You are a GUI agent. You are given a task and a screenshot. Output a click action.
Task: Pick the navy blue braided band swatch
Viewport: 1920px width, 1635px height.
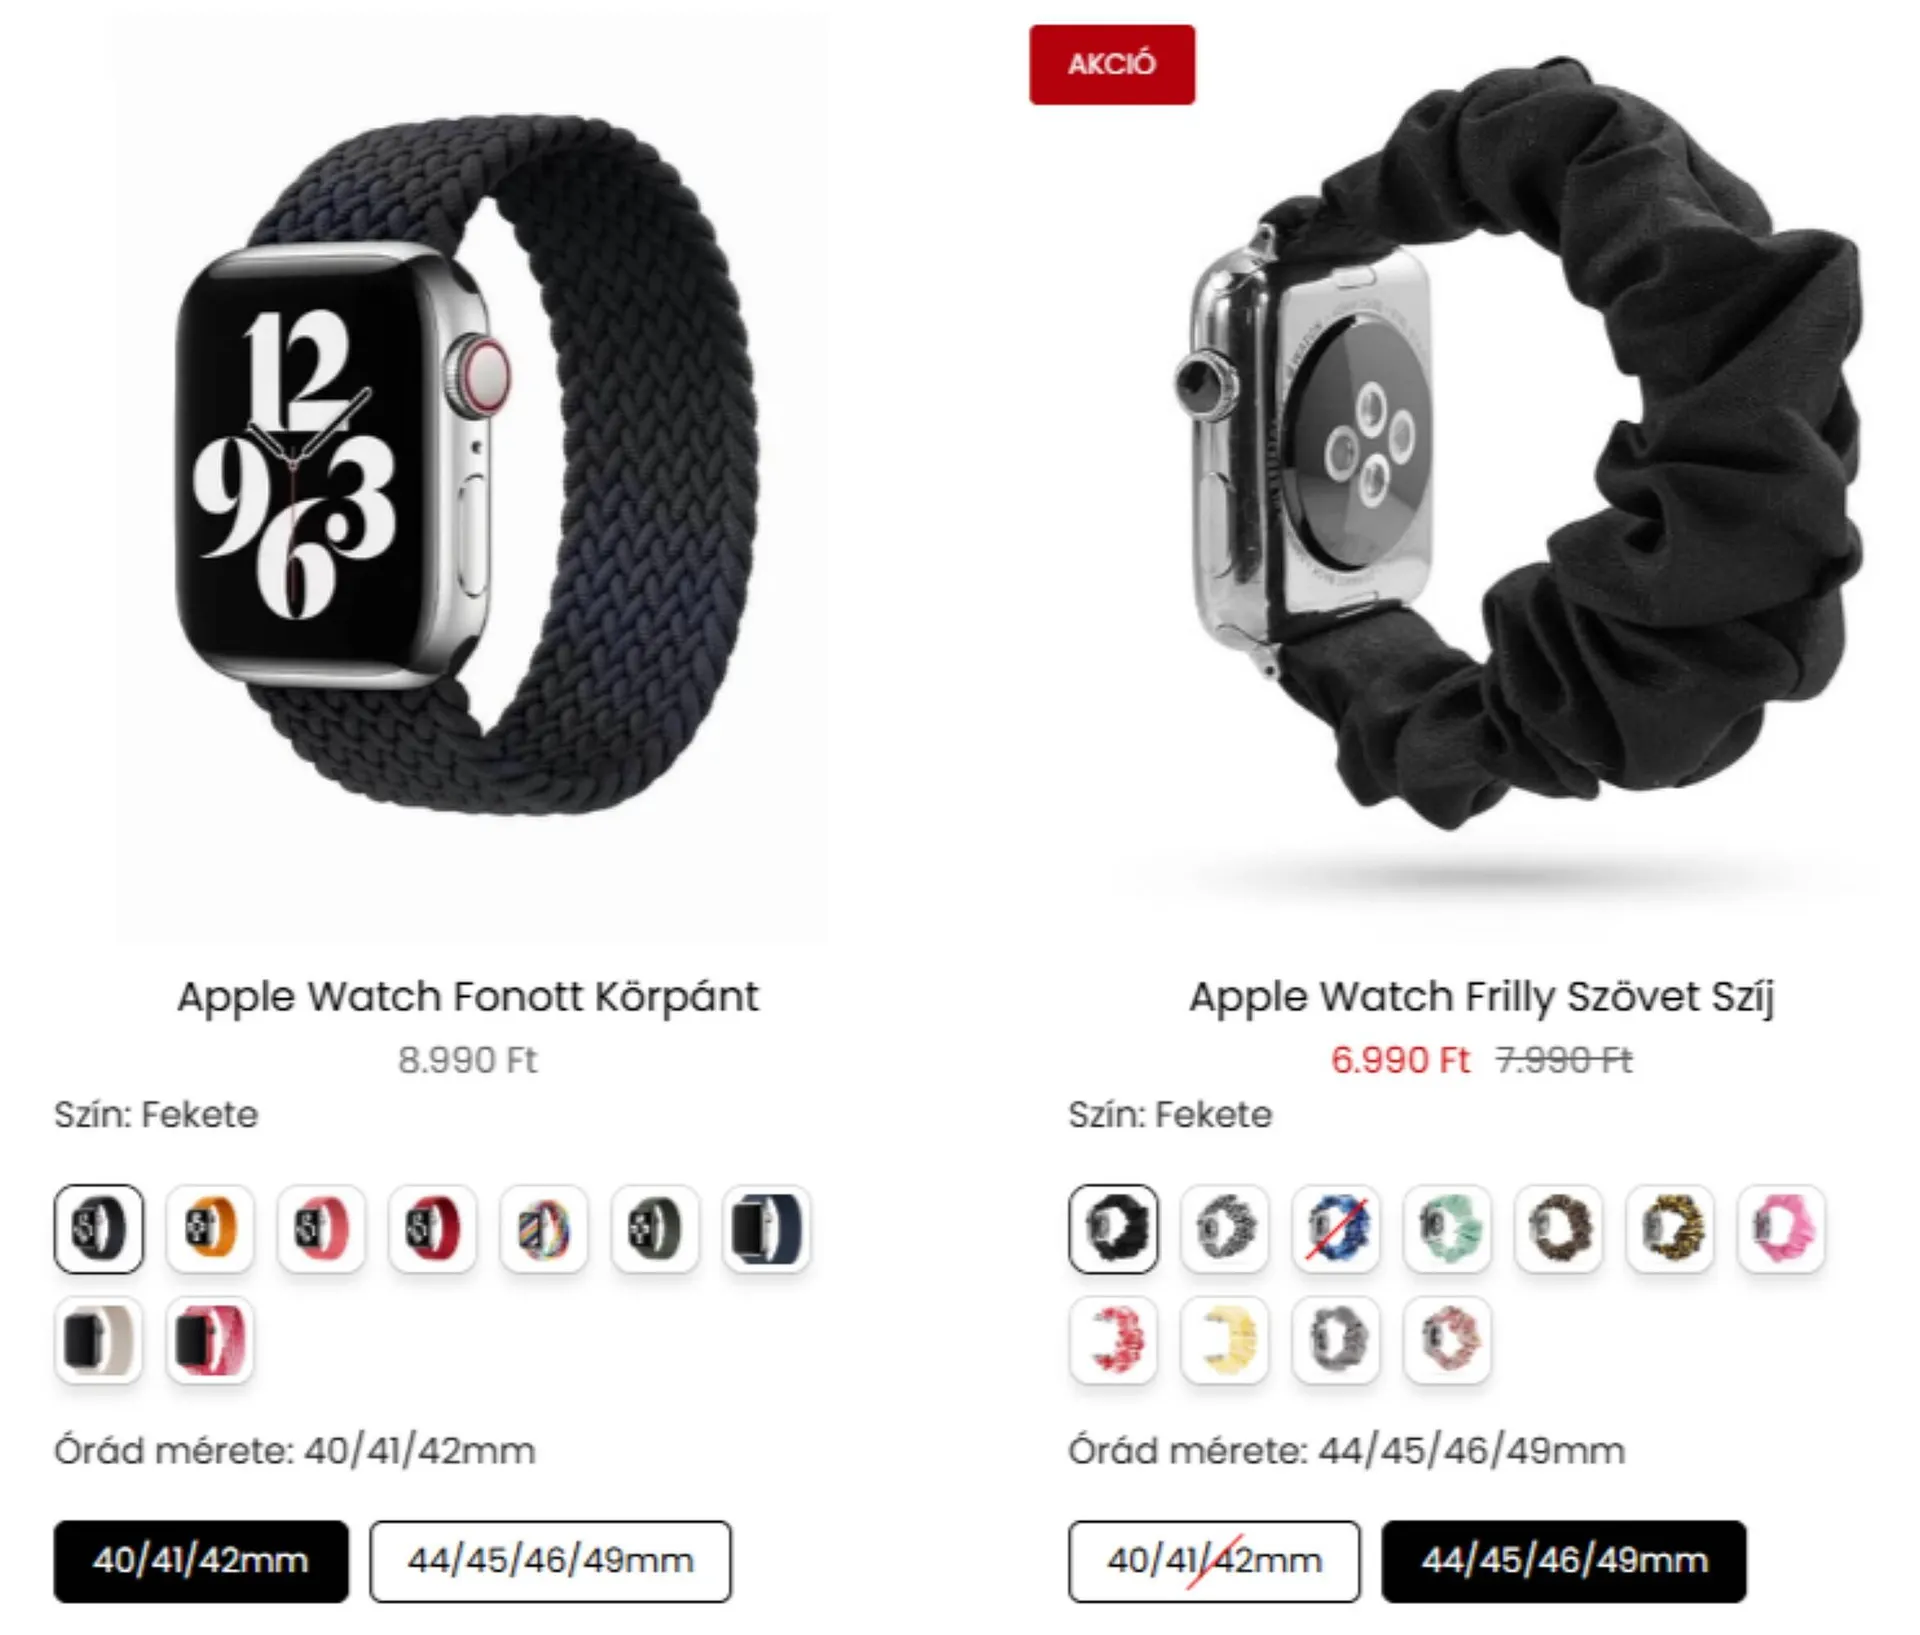(766, 1229)
